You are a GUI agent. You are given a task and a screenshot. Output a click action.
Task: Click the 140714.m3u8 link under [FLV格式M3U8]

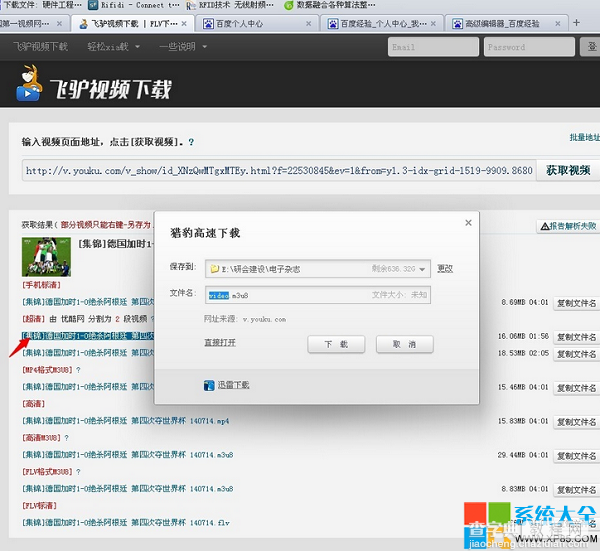click(127, 489)
